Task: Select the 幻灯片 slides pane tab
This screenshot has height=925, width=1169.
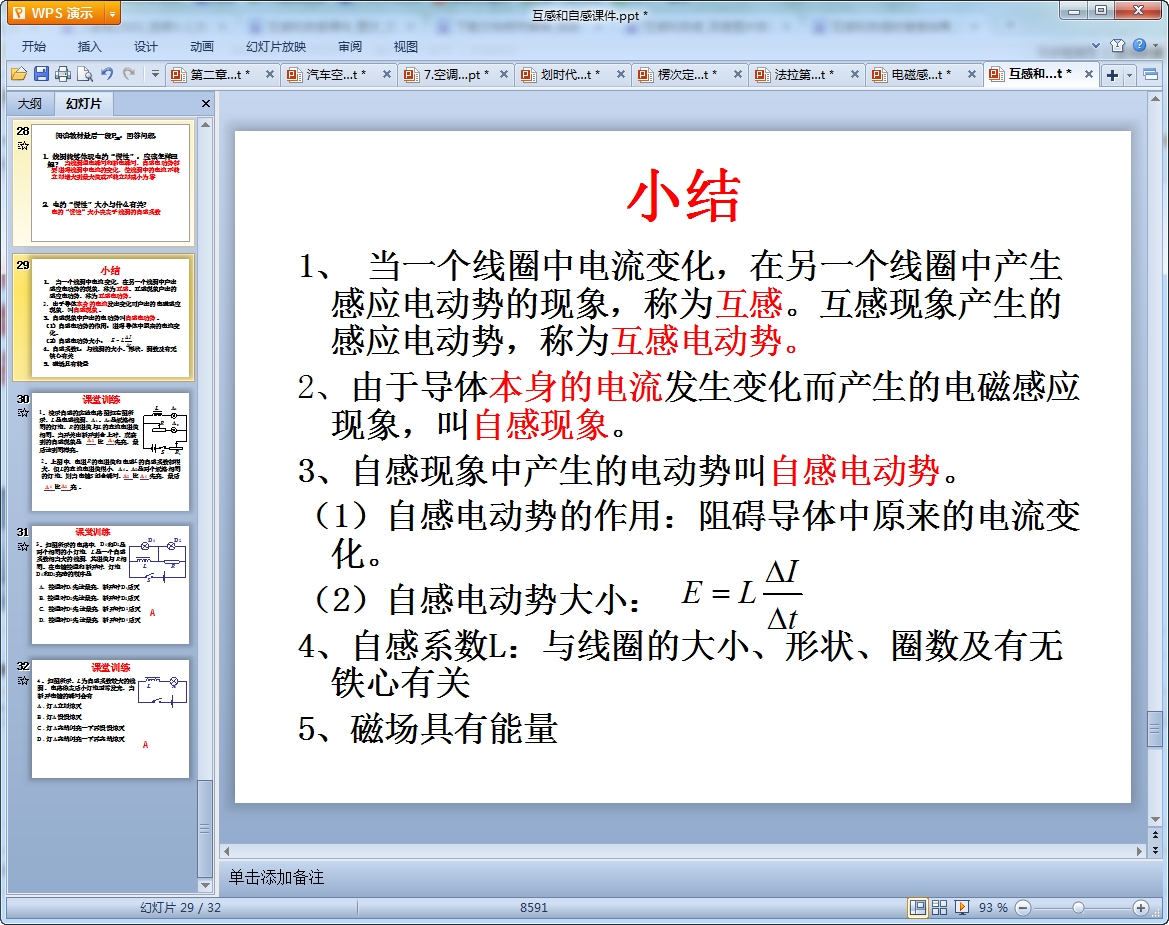Action: pyautogui.click(x=83, y=104)
